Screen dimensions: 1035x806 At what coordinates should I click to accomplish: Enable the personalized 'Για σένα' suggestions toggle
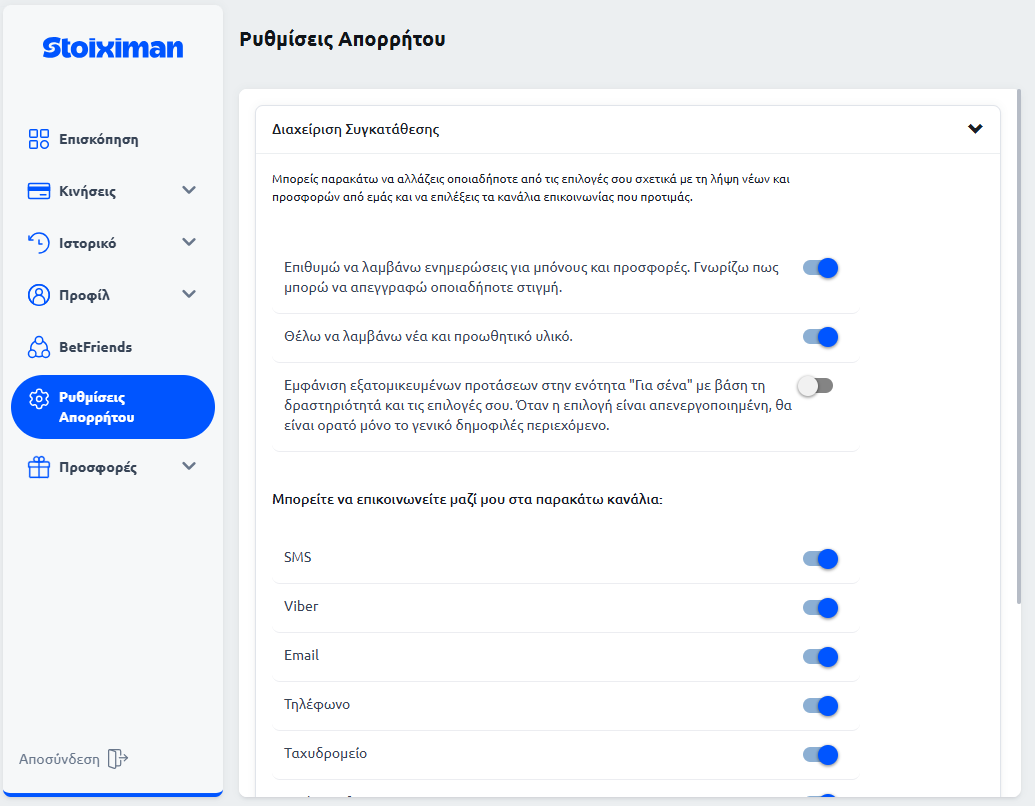pos(814,383)
